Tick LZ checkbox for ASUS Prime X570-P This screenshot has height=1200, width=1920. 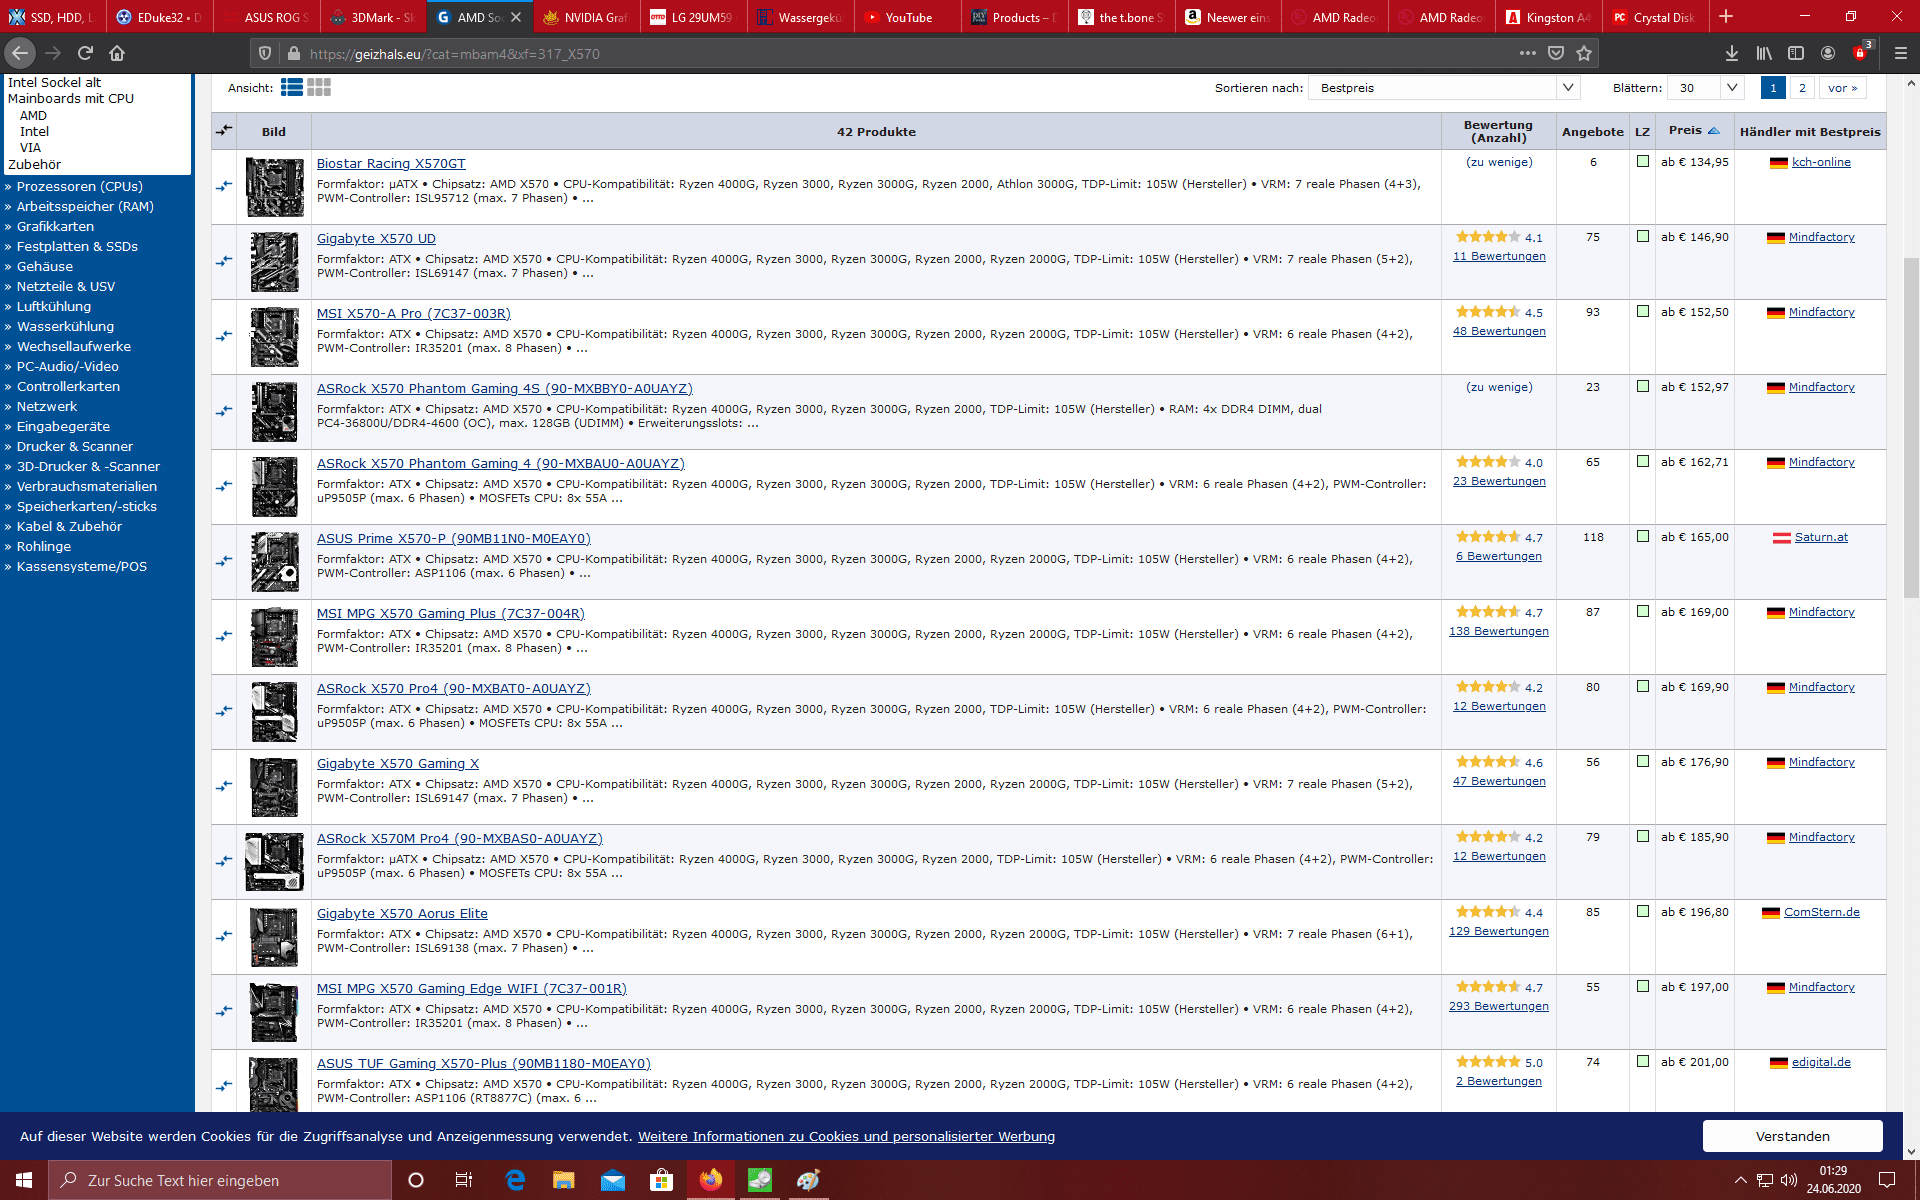[x=1642, y=536]
